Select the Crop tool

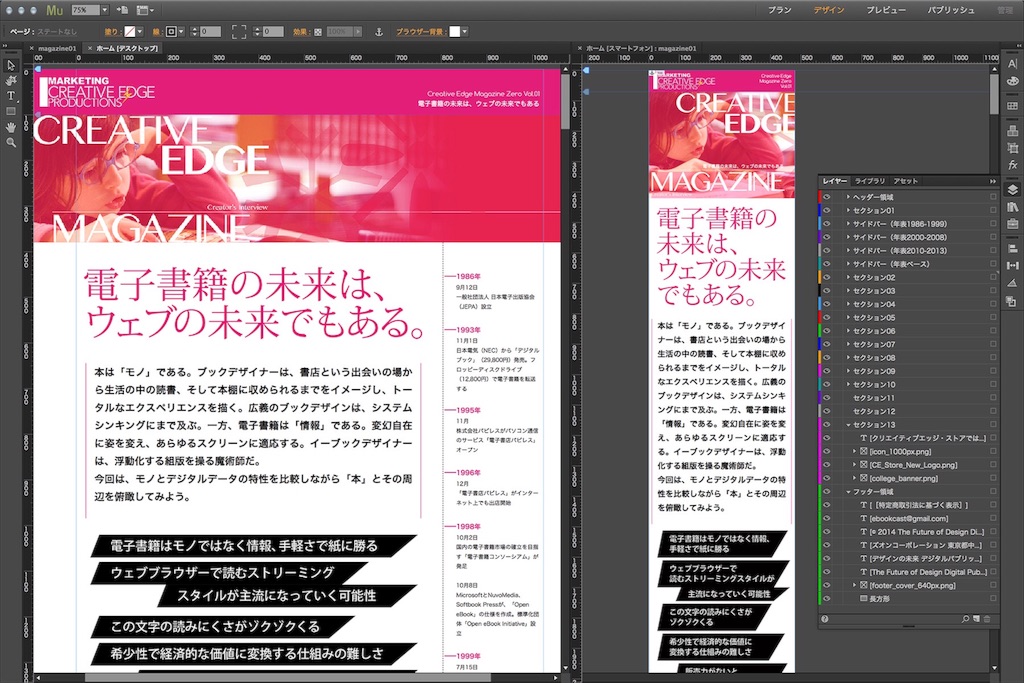click(11, 80)
